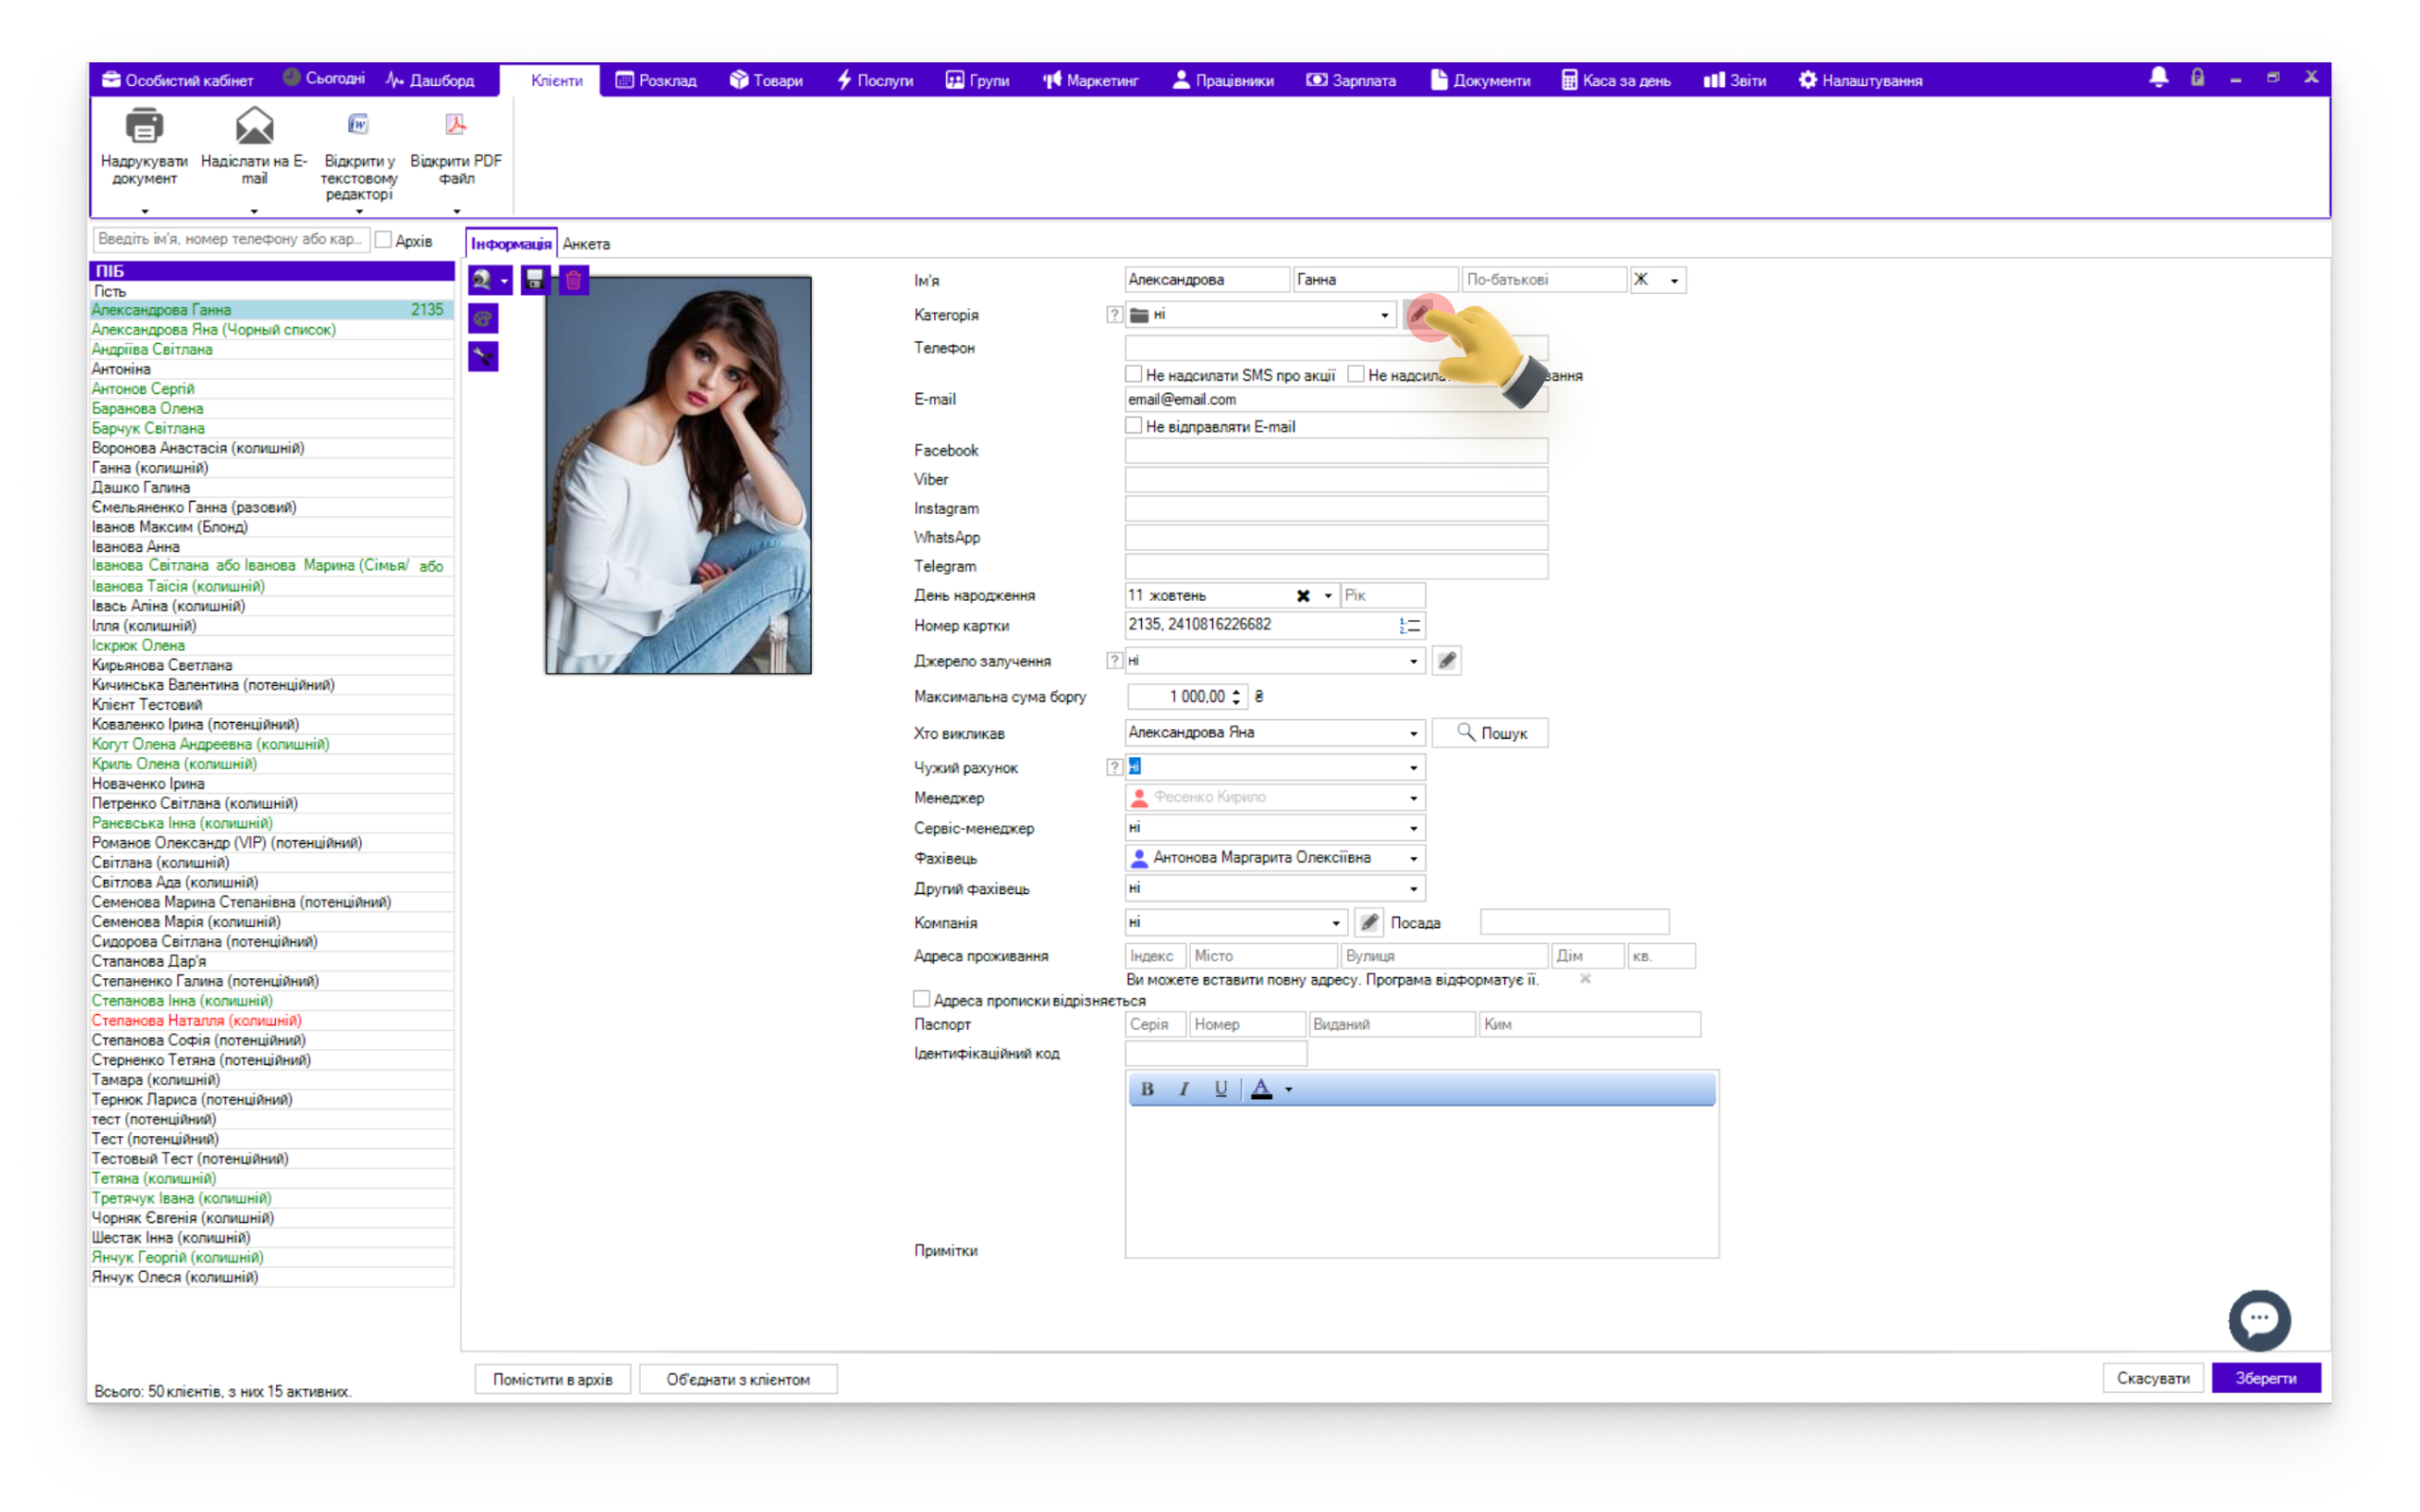Open the palette photo color tool
Viewport: 2420px width, 1512px height.
[483, 319]
